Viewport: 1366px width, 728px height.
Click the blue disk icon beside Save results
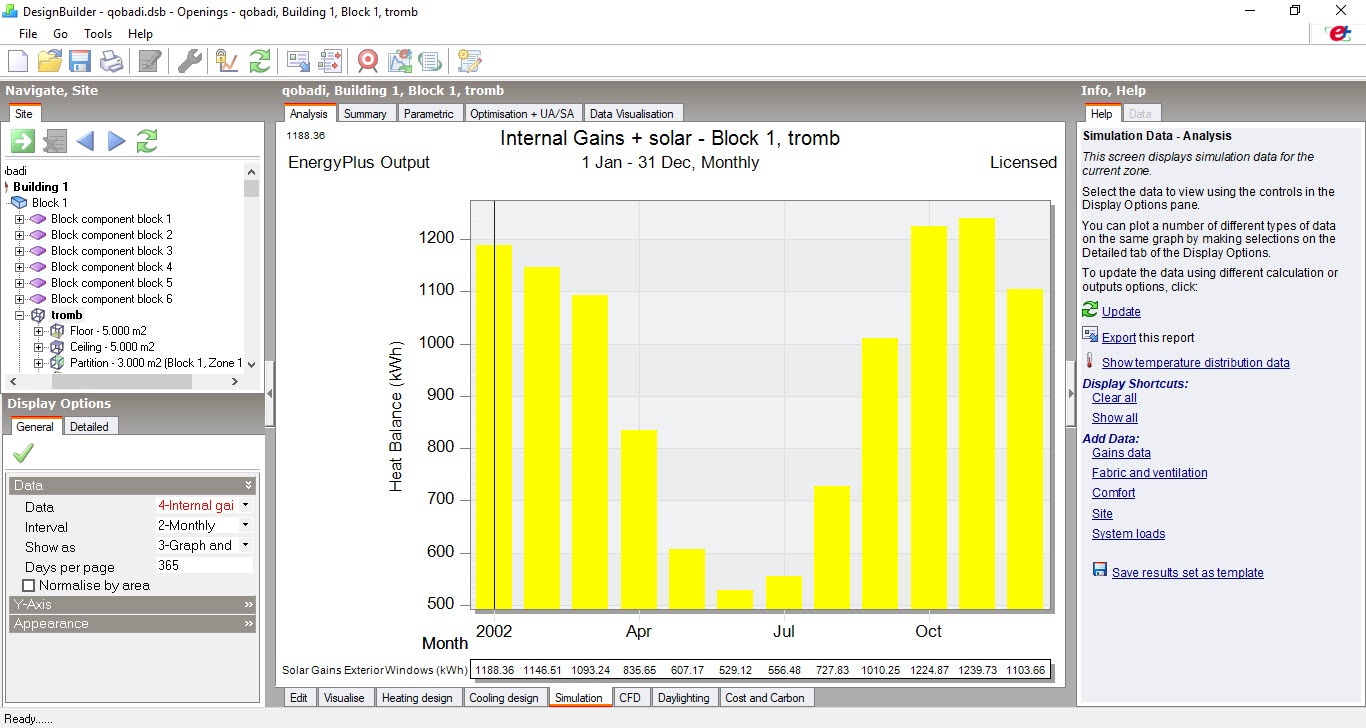(1100, 570)
